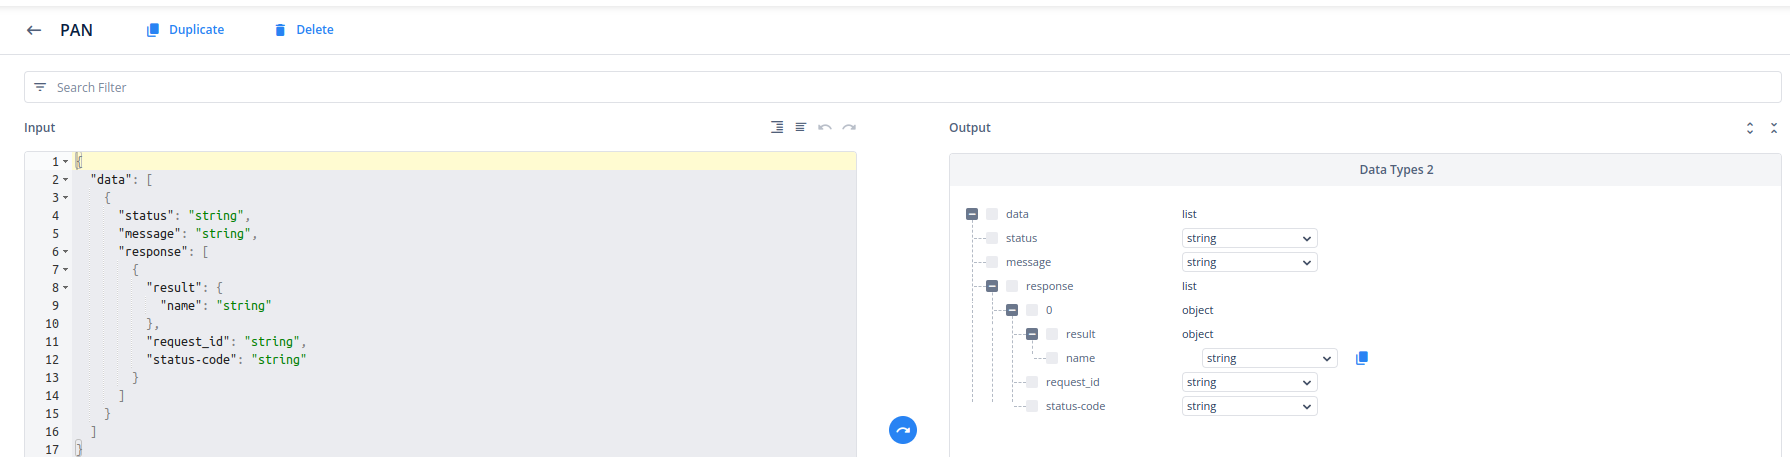Image resolution: width=1790 pixels, height=457 pixels.
Task: Select the request_id checkbox
Action: (x=1032, y=382)
